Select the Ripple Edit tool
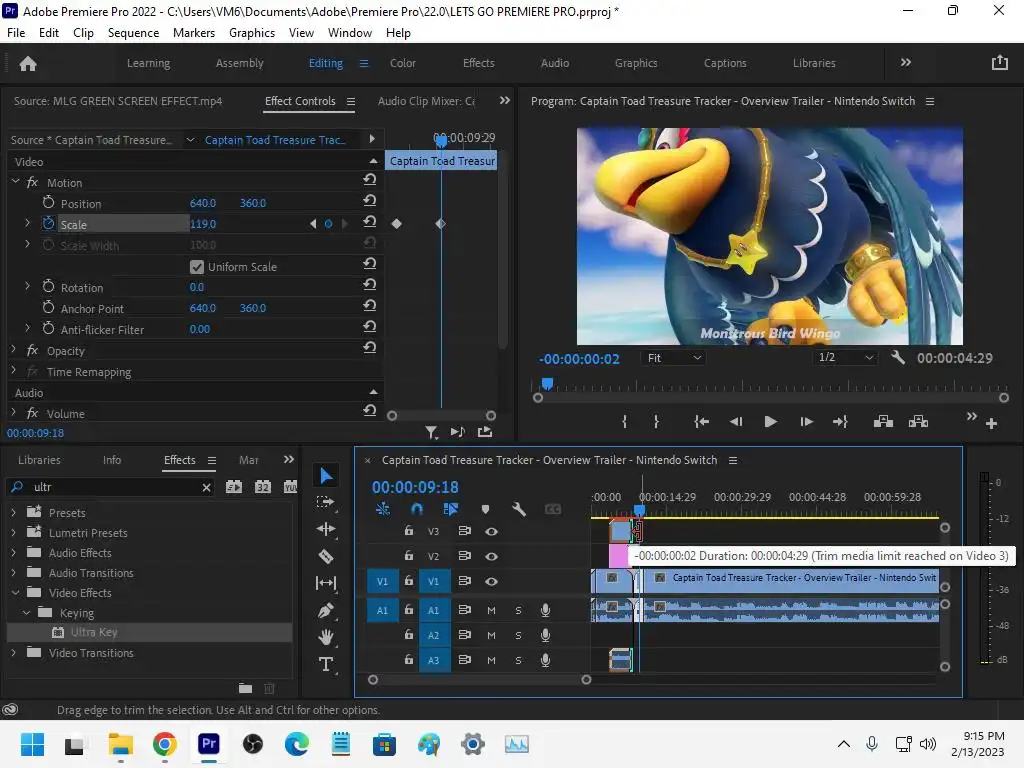The height and width of the screenshot is (768, 1024). pyautogui.click(x=325, y=529)
